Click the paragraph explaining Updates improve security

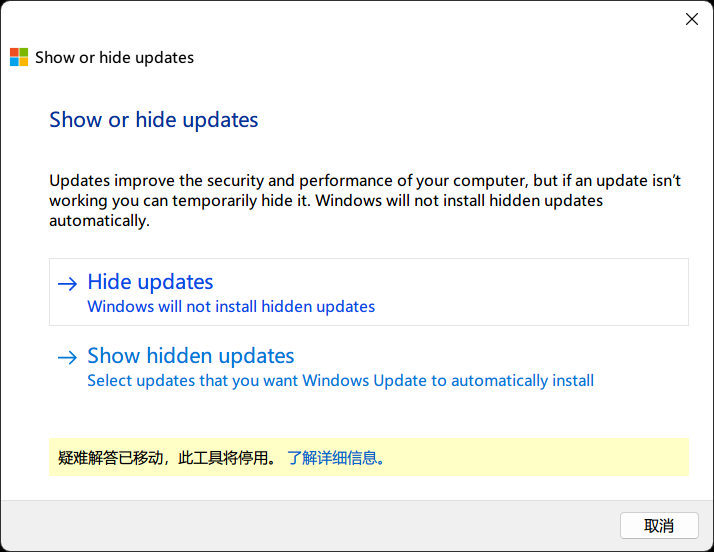tap(365, 200)
